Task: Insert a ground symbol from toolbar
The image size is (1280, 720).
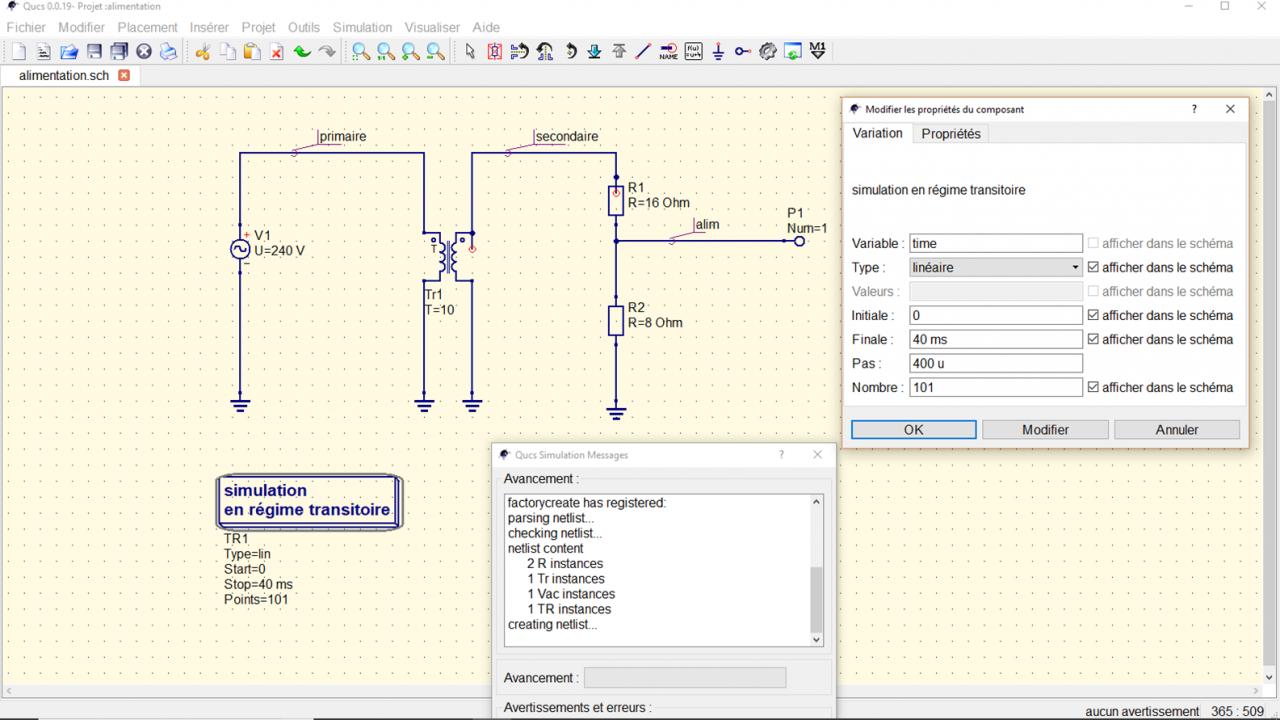Action: pyautogui.click(x=718, y=51)
